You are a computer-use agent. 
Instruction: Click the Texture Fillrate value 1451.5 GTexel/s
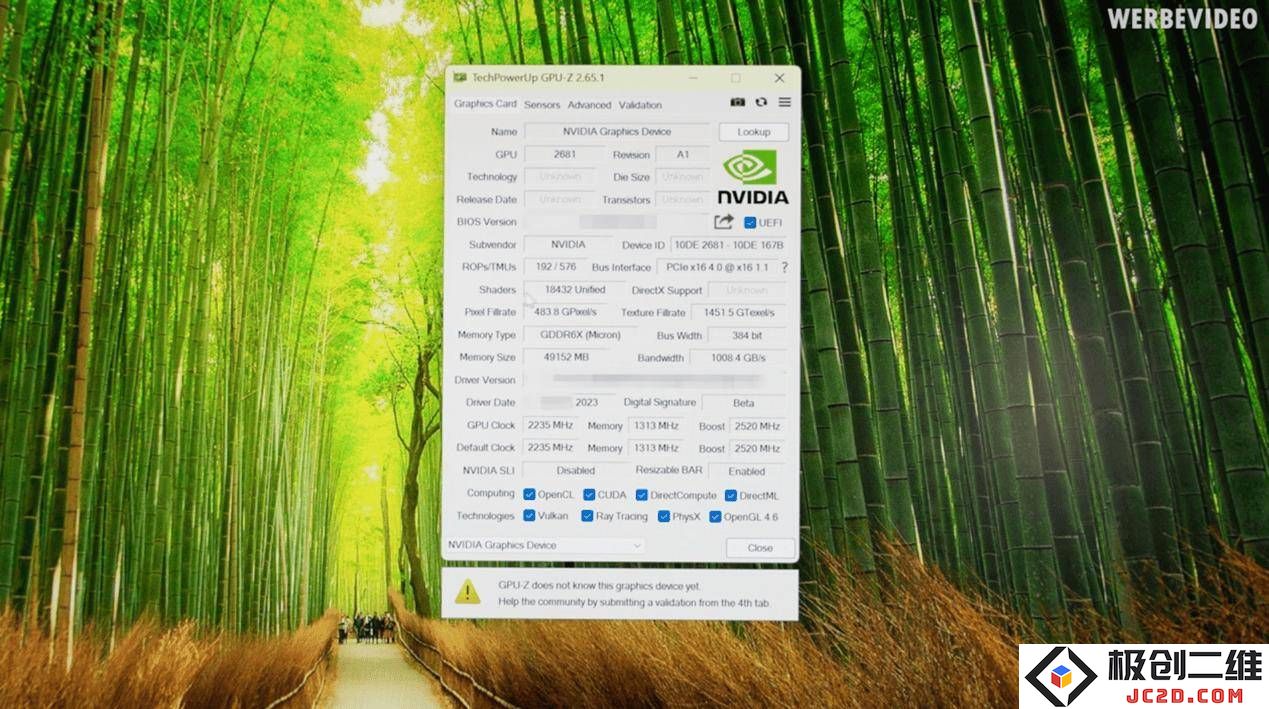739,313
